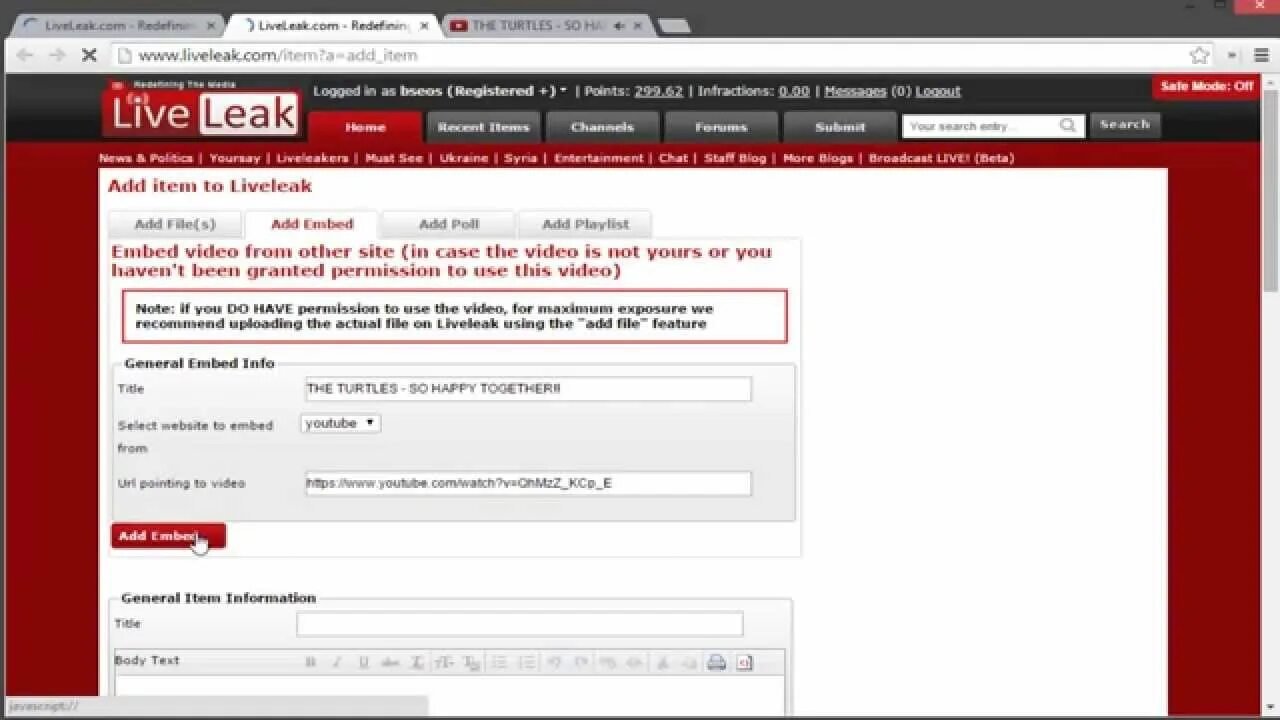Viewport: 1280px width, 720px height.
Task: Go to Home in main navigation
Action: (365, 127)
